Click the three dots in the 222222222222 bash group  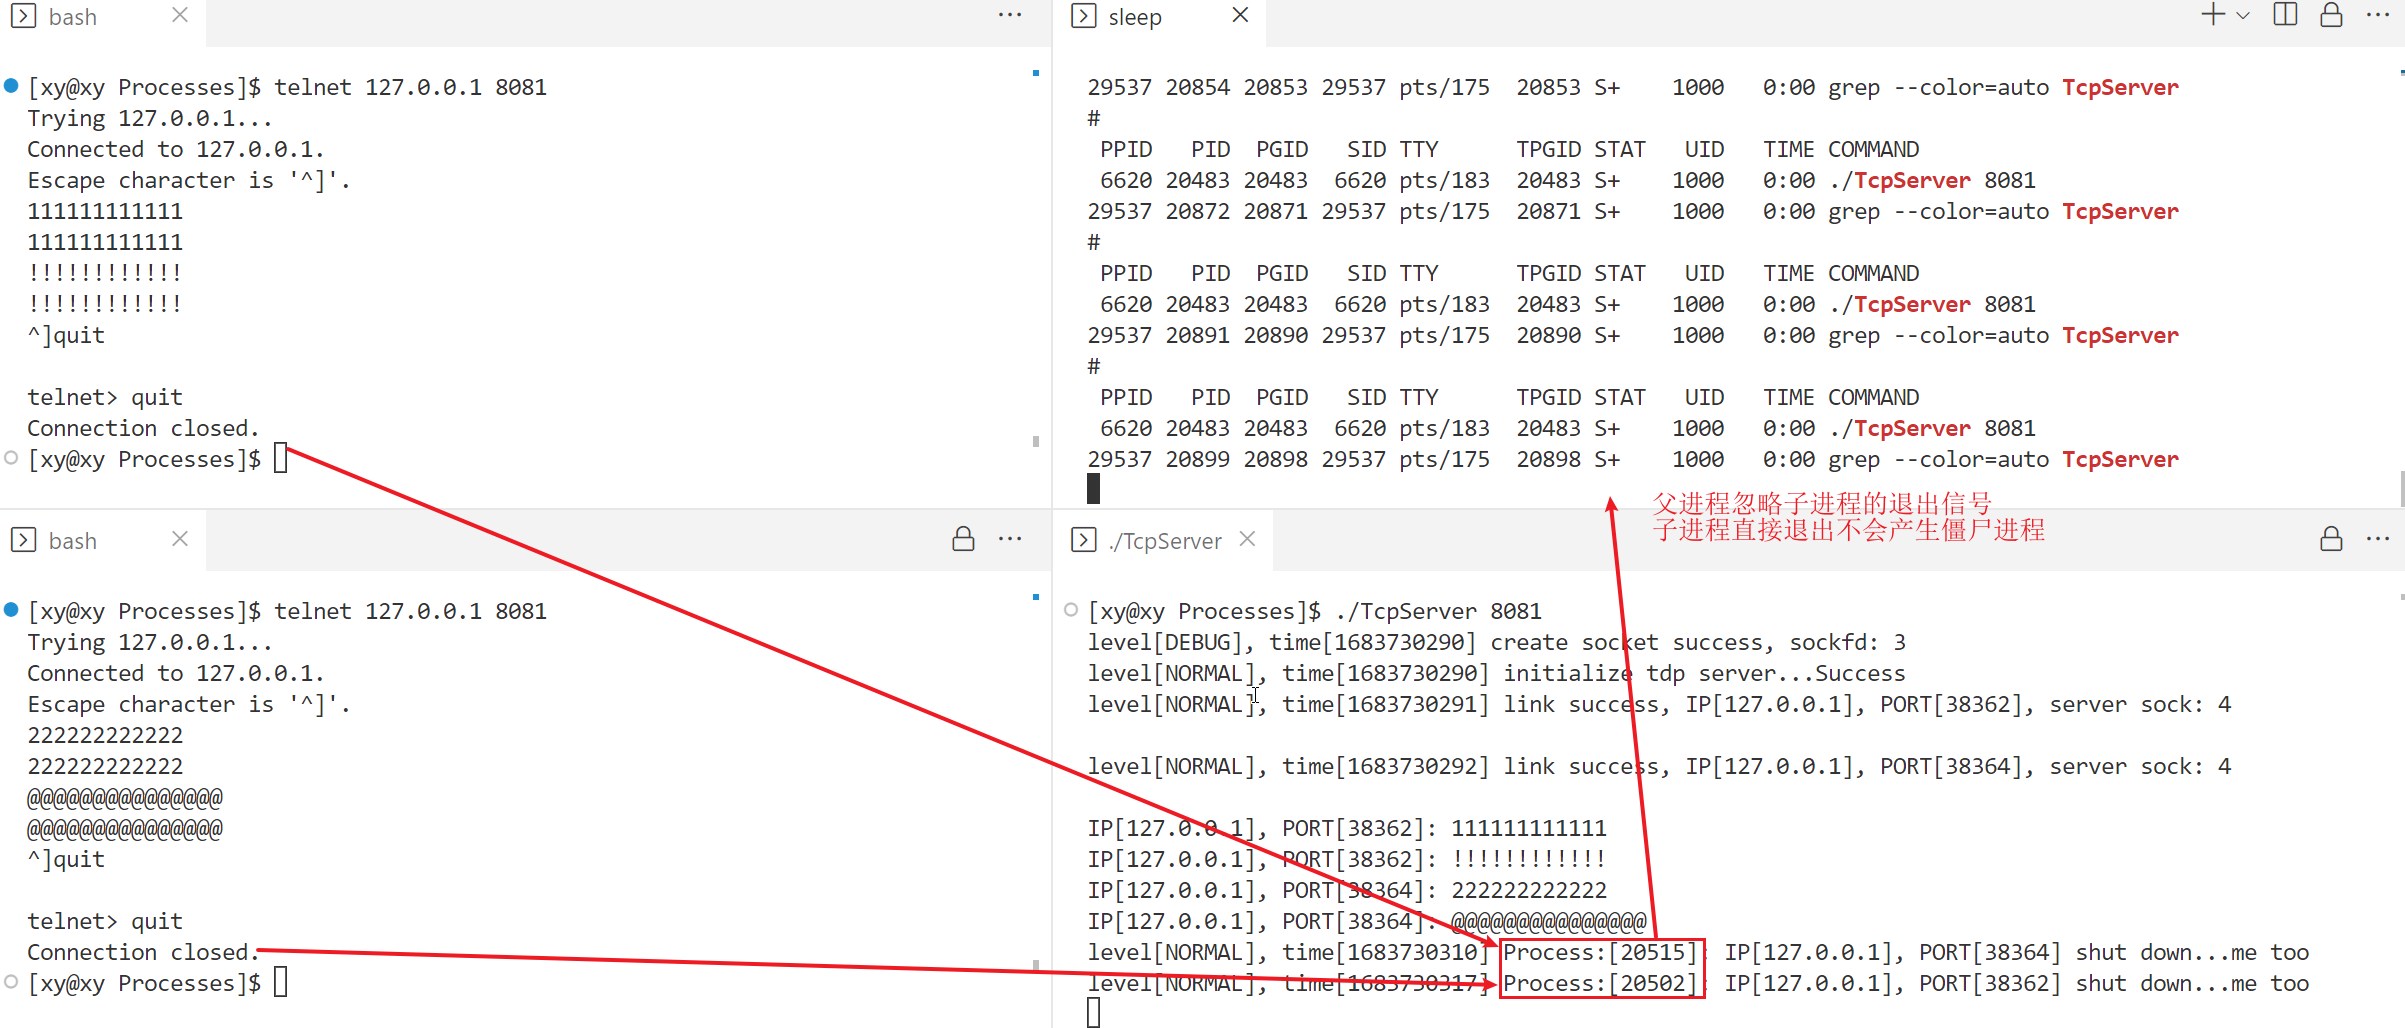point(1010,540)
